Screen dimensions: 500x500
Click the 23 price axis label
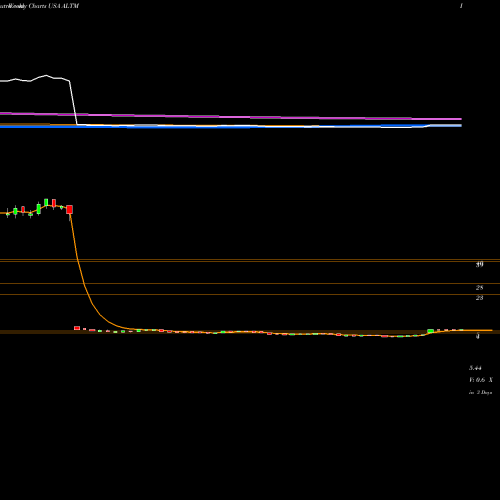pyautogui.click(x=479, y=298)
